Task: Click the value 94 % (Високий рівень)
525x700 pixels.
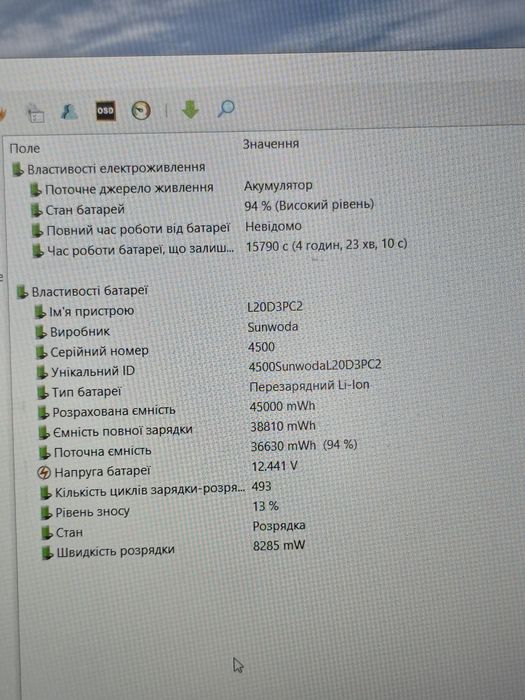Action: 309,205
